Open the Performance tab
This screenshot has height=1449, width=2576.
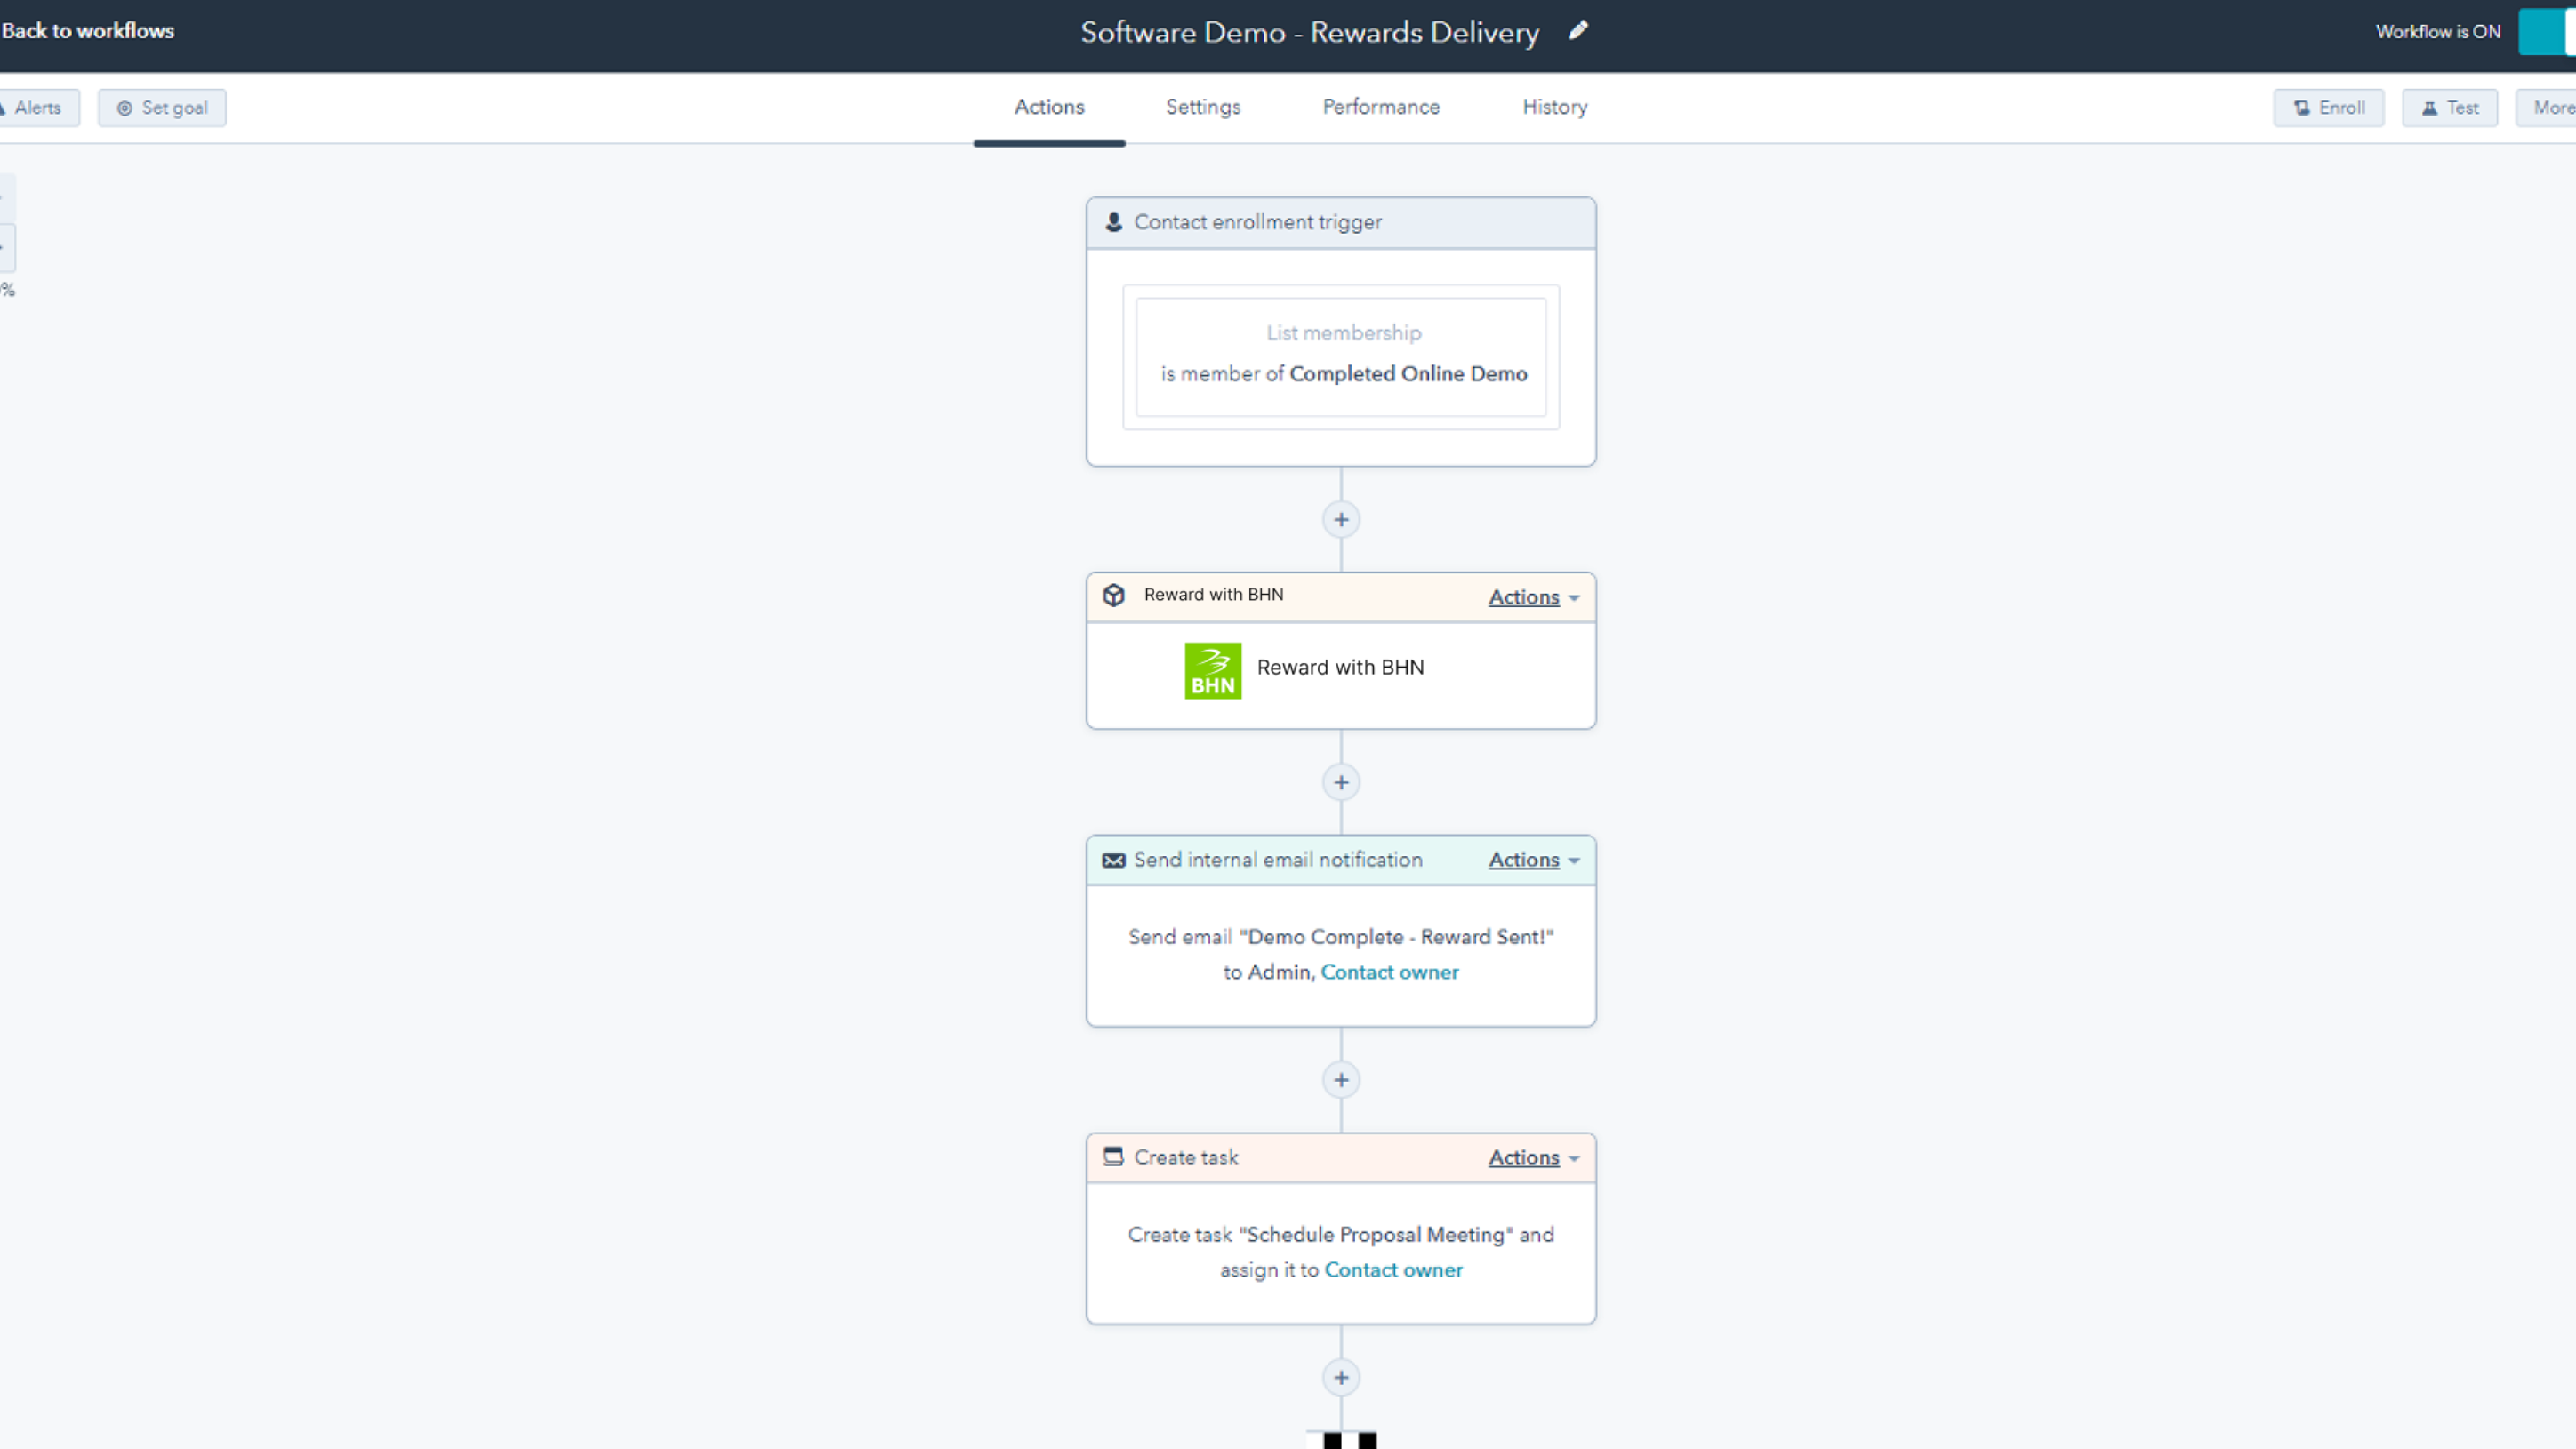[x=1380, y=107]
